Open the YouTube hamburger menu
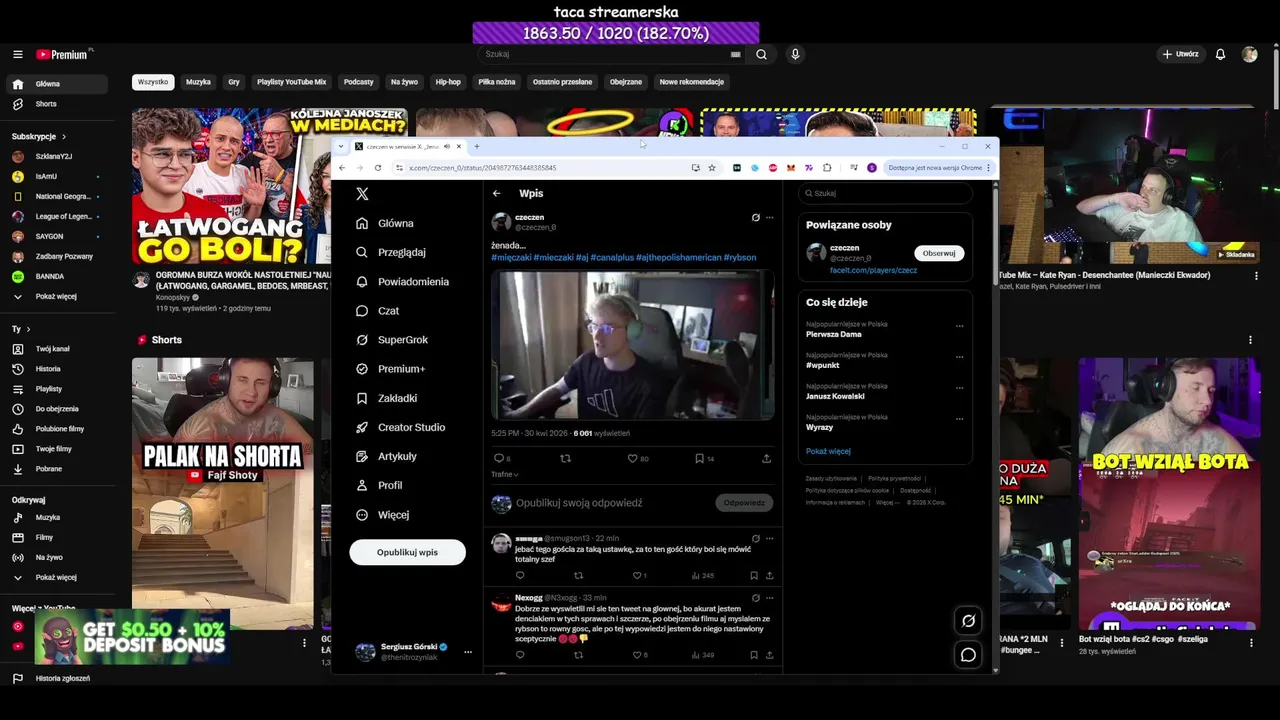 coord(18,54)
